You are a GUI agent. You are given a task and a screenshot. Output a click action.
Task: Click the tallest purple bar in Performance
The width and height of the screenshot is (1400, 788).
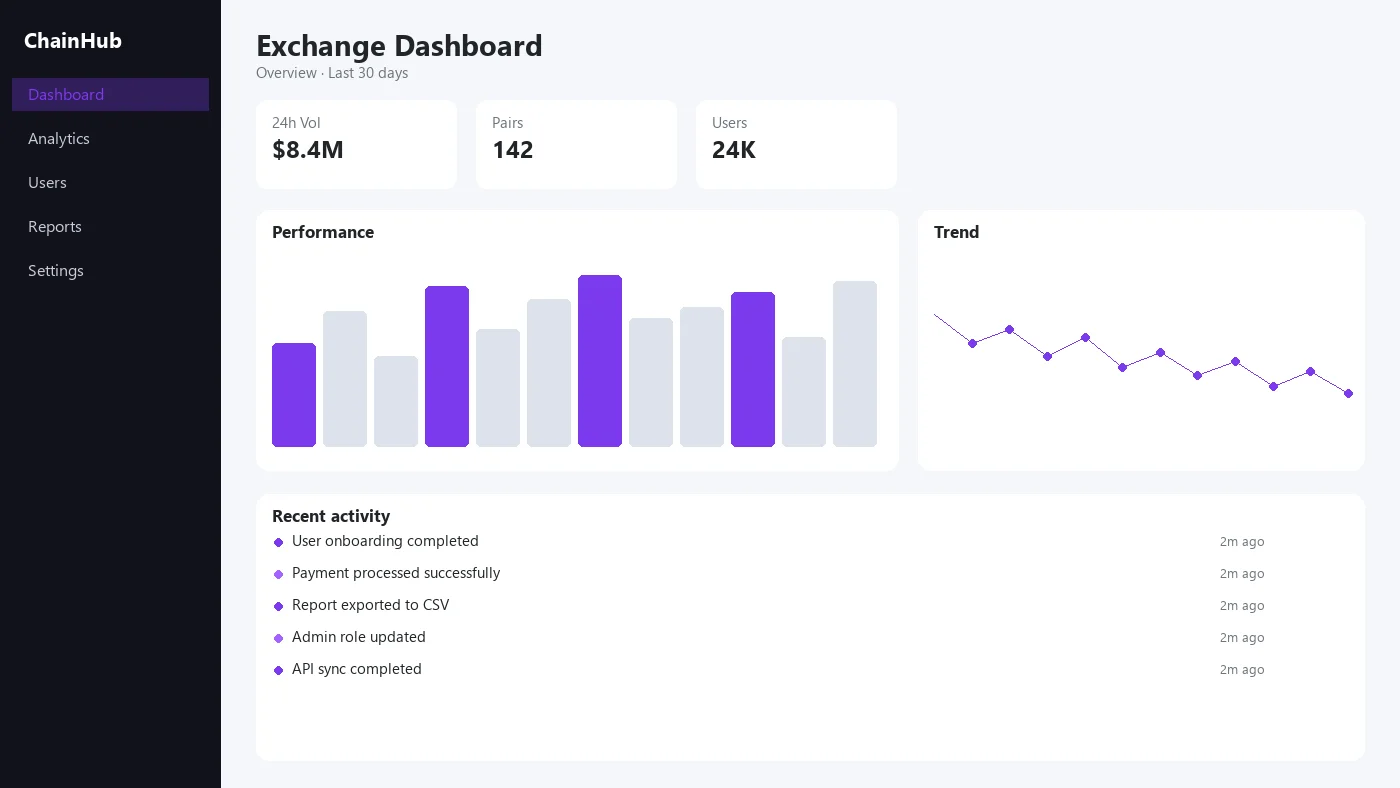(x=600, y=361)
